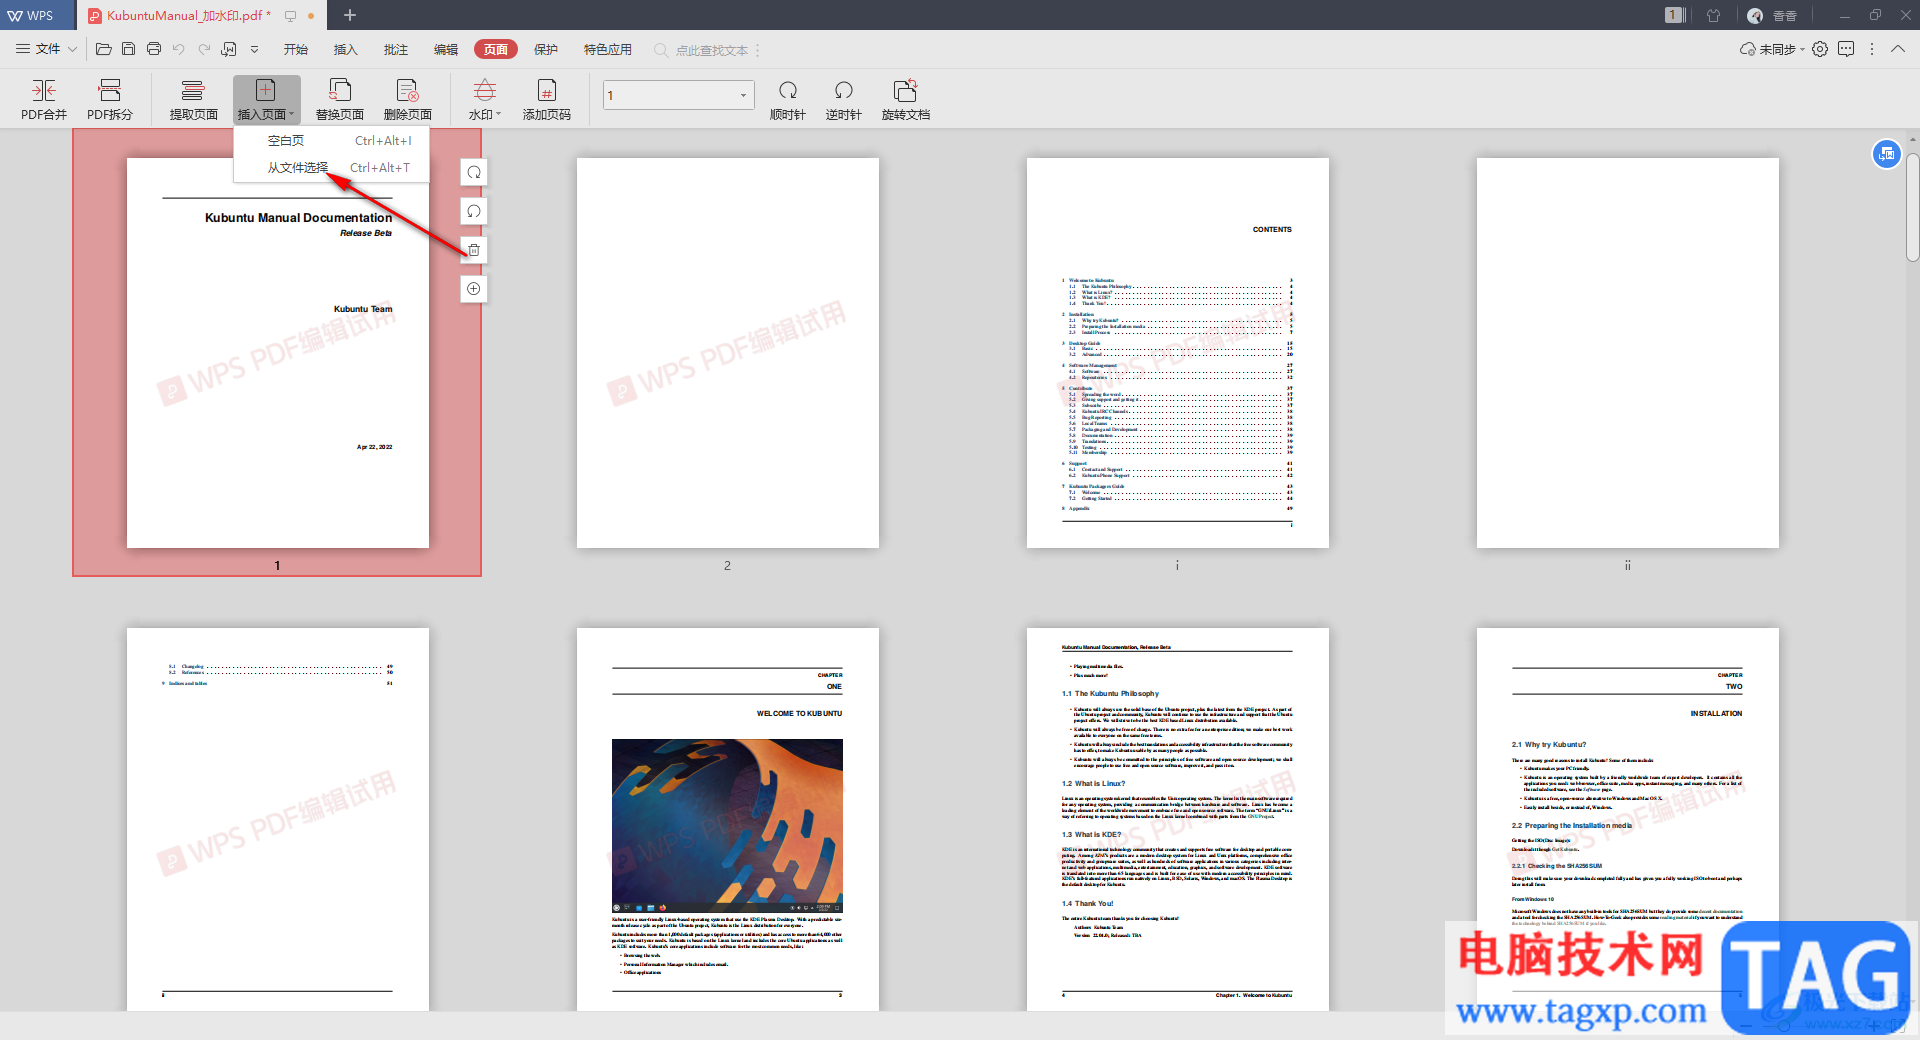
Task: Open the 提取页面 extract pages tool
Action: [x=194, y=99]
